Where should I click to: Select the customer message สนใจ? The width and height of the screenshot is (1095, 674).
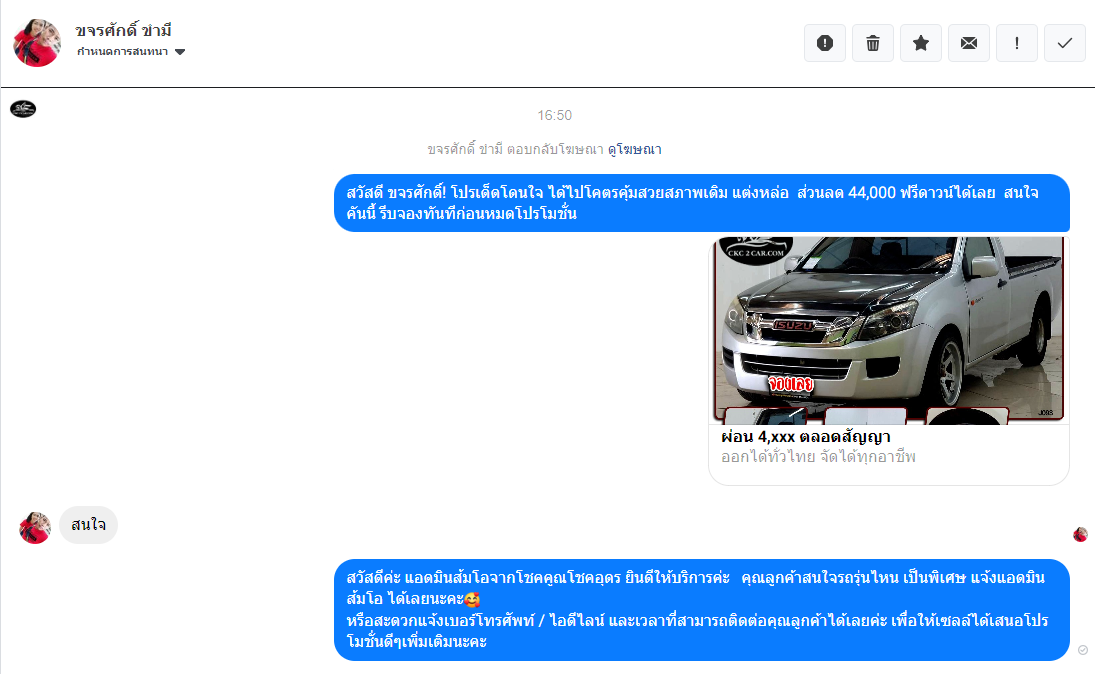[89, 525]
